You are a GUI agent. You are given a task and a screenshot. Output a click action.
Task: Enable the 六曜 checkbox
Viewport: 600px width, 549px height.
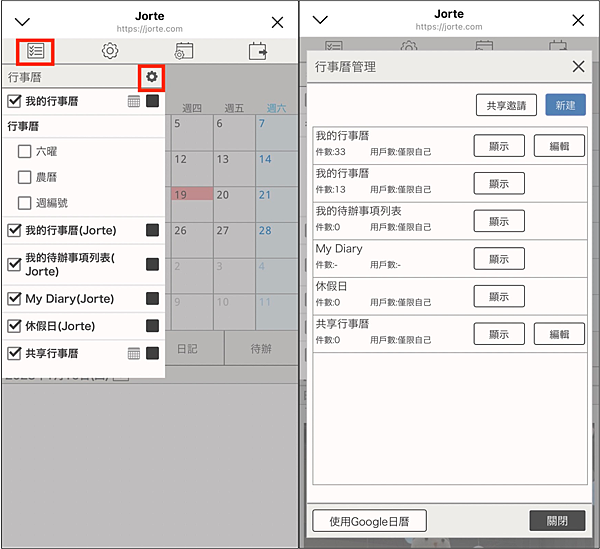click(24, 151)
